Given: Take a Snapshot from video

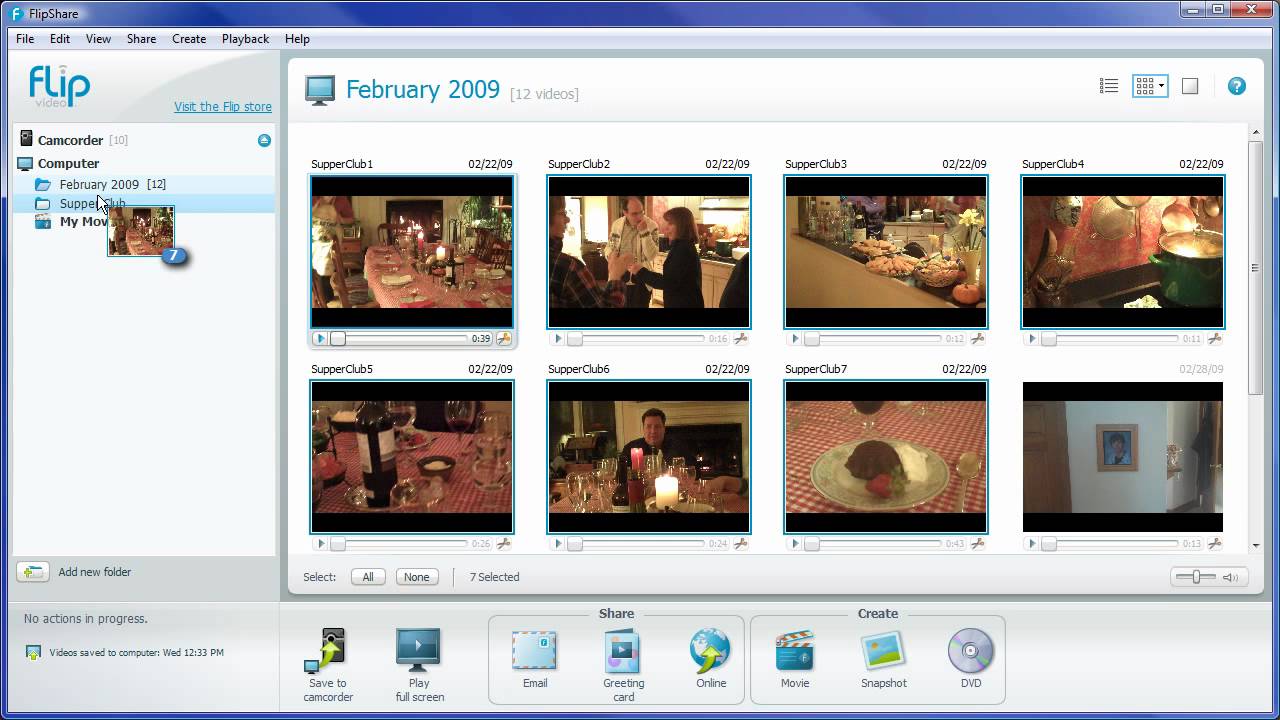Looking at the screenshot, I should pyautogui.click(x=884, y=660).
